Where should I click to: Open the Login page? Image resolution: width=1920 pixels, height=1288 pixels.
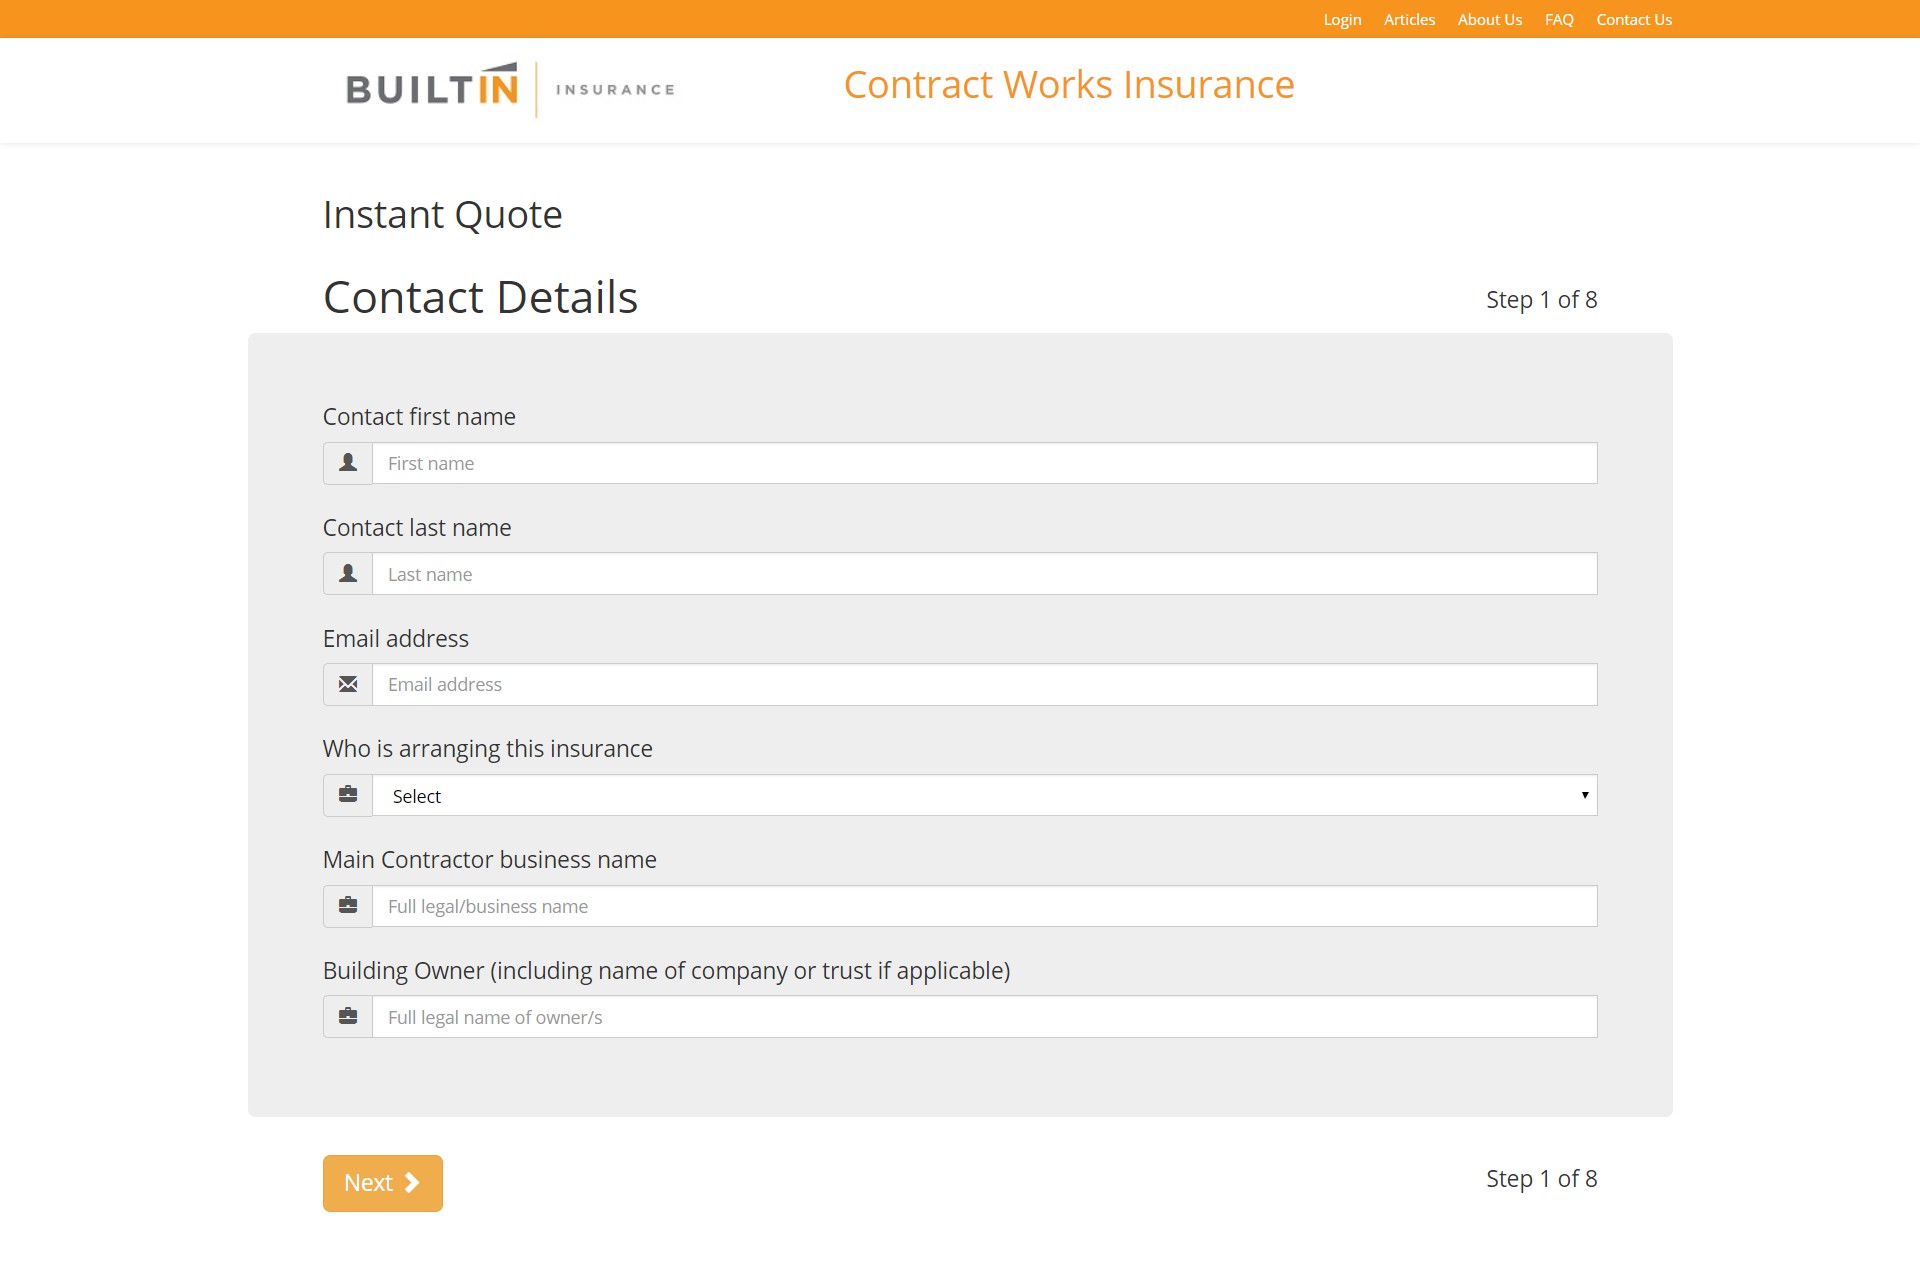pos(1342,19)
